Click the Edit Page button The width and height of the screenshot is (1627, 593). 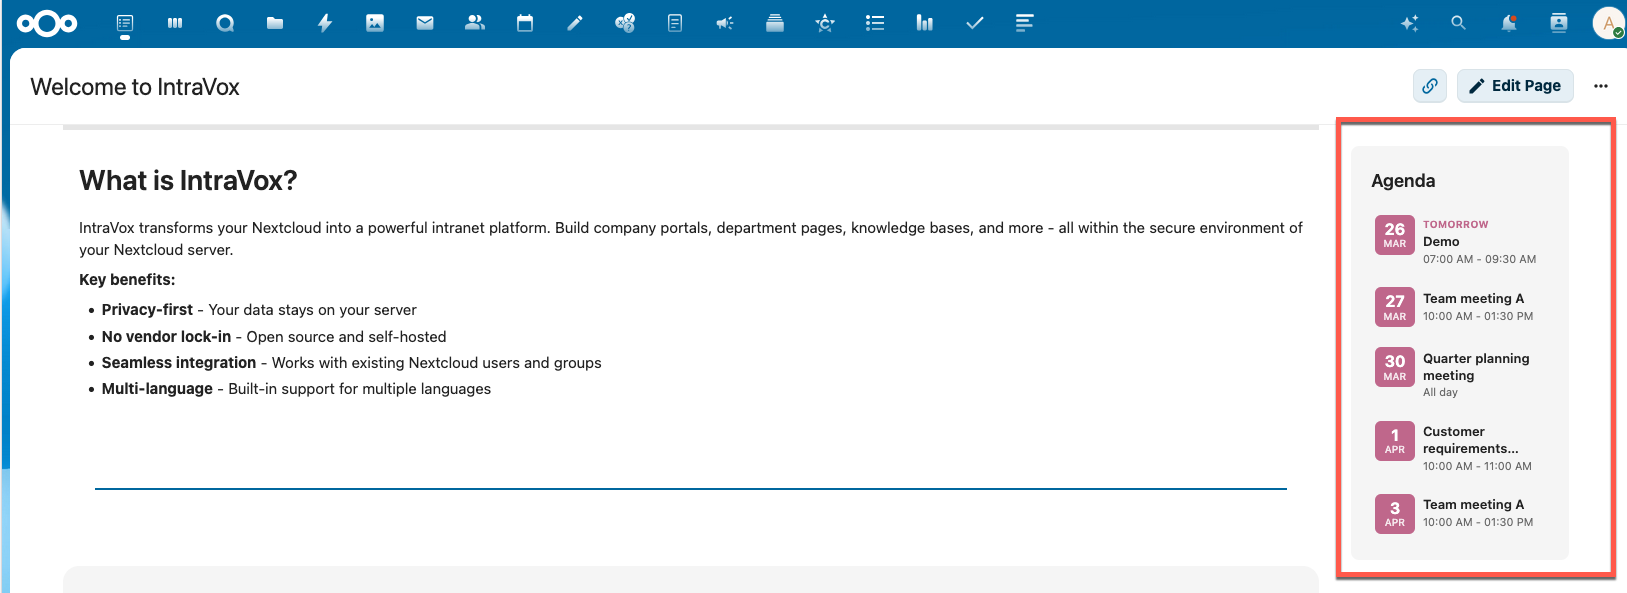[x=1515, y=86]
